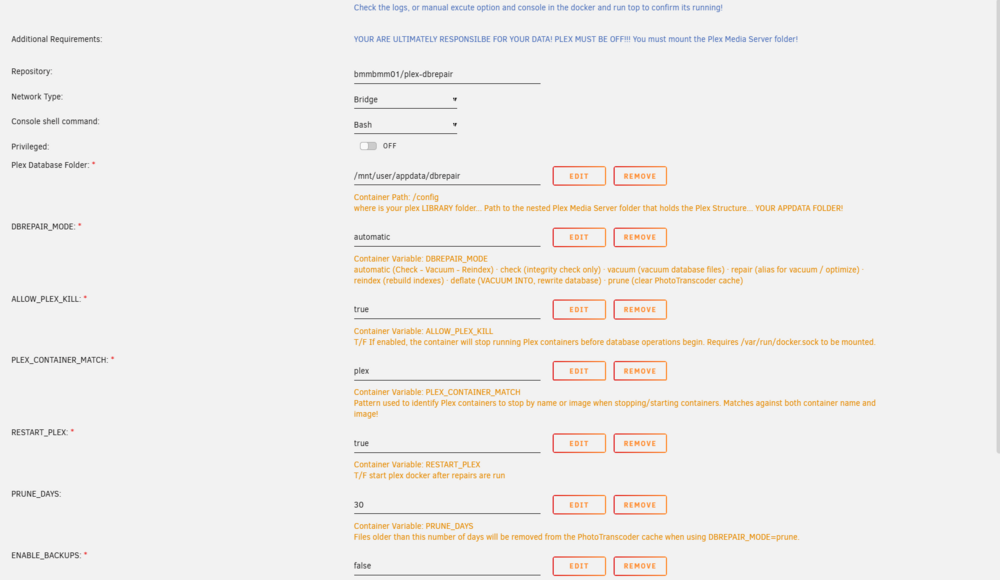The width and height of the screenshot is (1000, 580).
Task: Edit the ENABLE_BACKUPS variable
Action: tap(578, 566)
